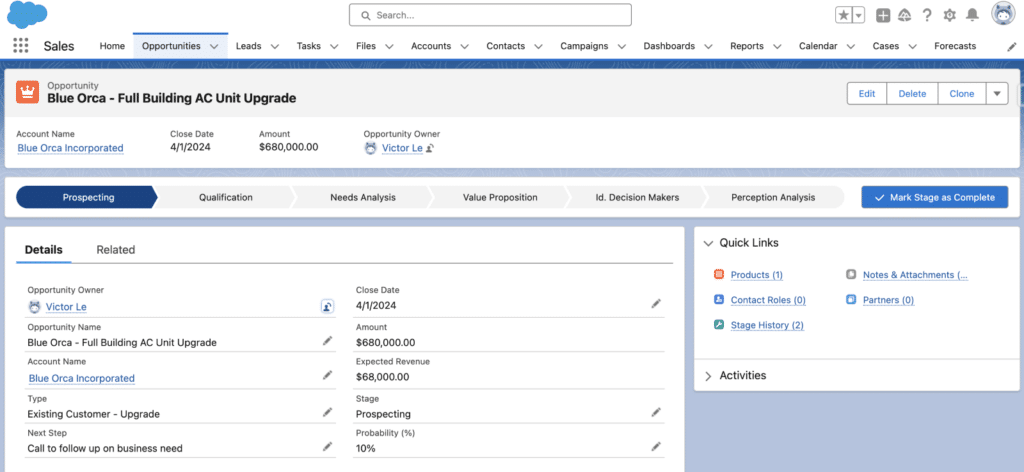Screen dimensions: 1024x472
Task: Expand the Accounts tab dropdown chevron
Action: 465,46
